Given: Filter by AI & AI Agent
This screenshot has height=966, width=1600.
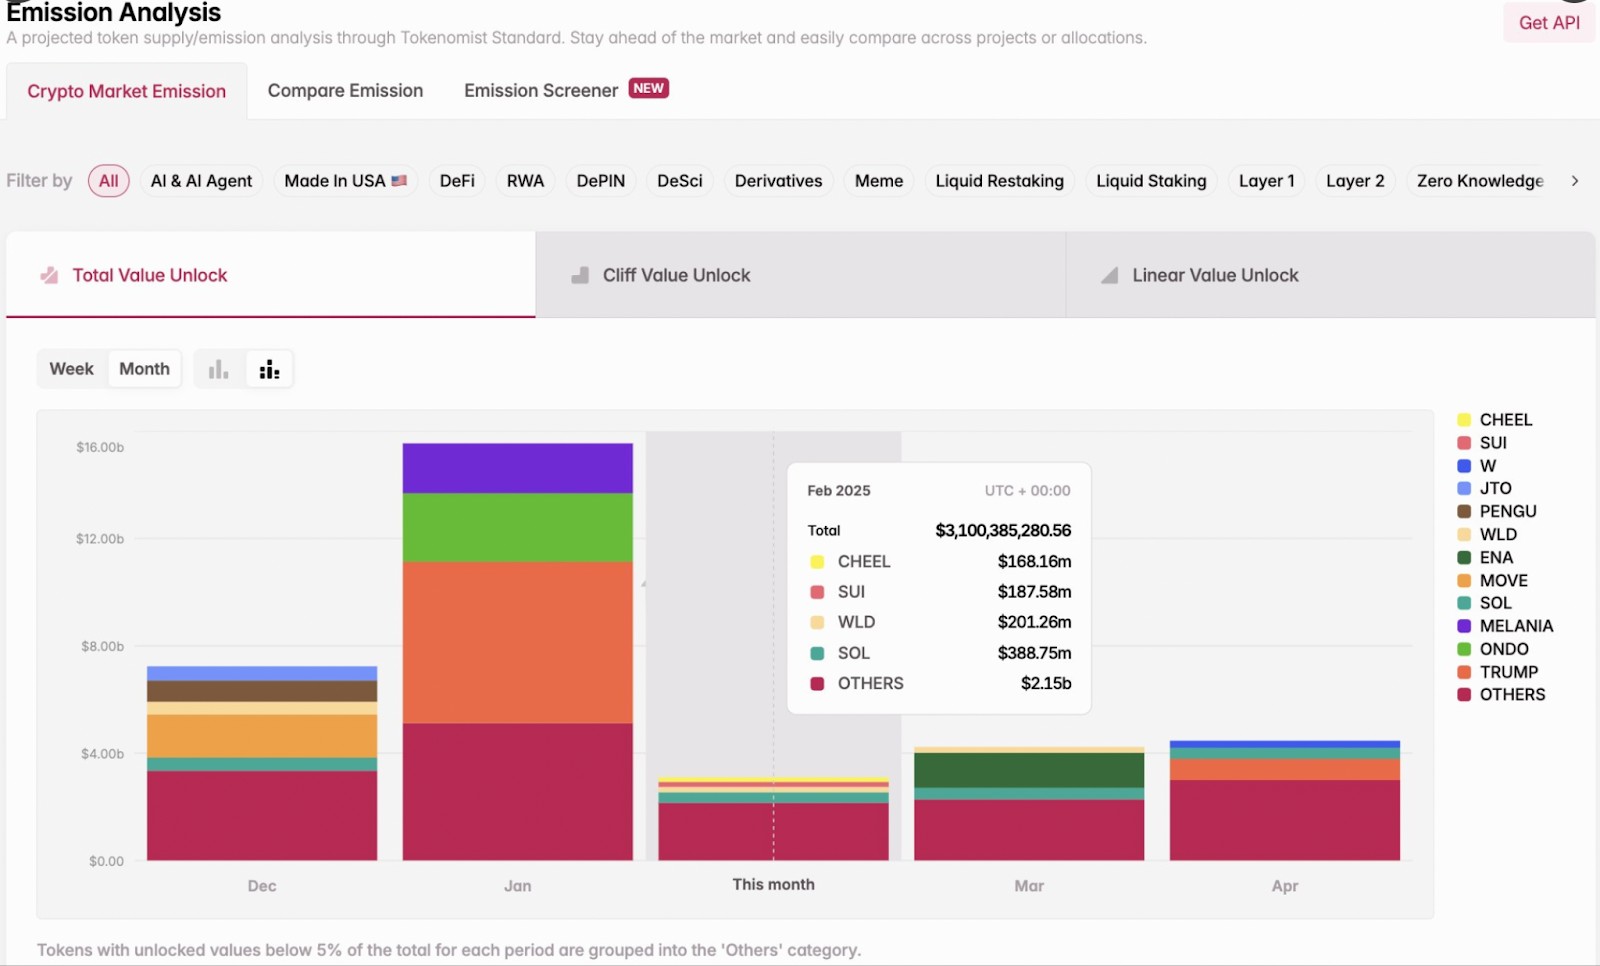Looking at the screenshot, I should pos(201,181).
